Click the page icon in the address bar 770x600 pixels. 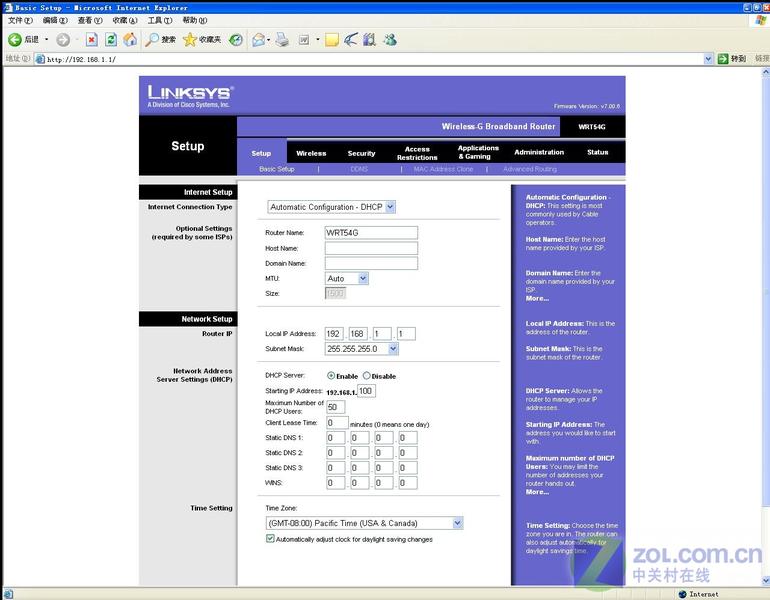coord(40,59)
